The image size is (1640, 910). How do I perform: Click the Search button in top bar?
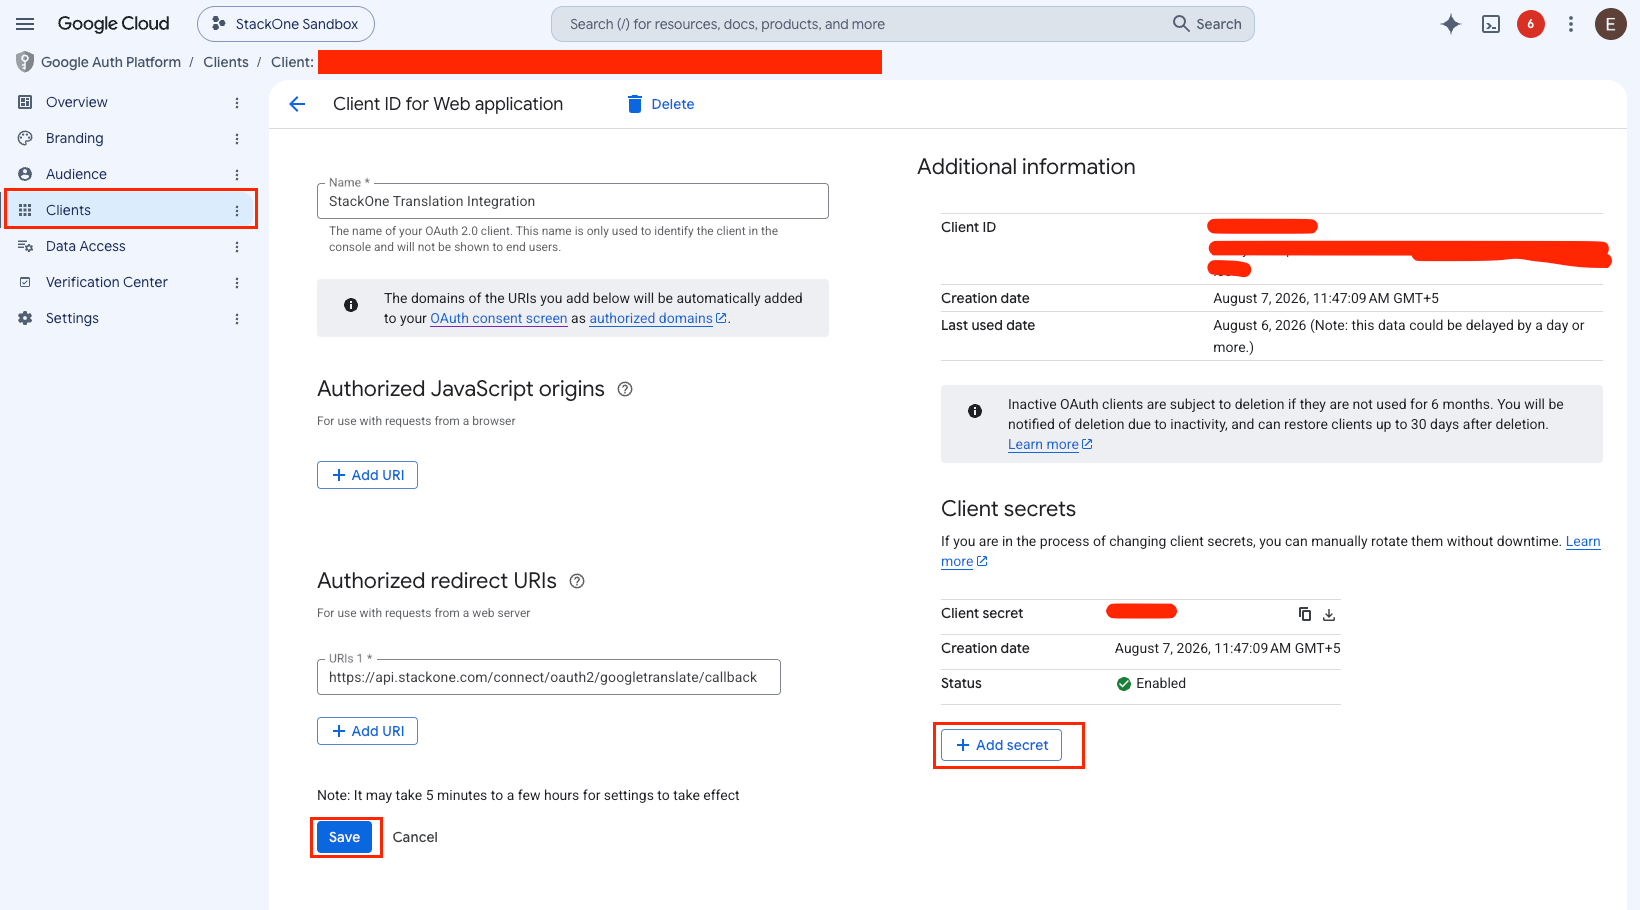(x=1208, y=24)
